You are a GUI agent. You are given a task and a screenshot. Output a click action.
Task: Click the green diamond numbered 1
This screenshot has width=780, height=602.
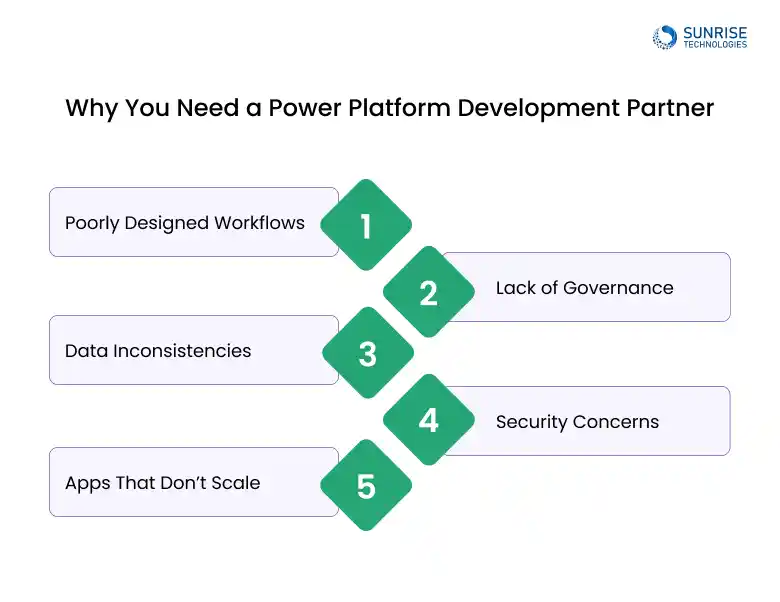coord(366,225)
